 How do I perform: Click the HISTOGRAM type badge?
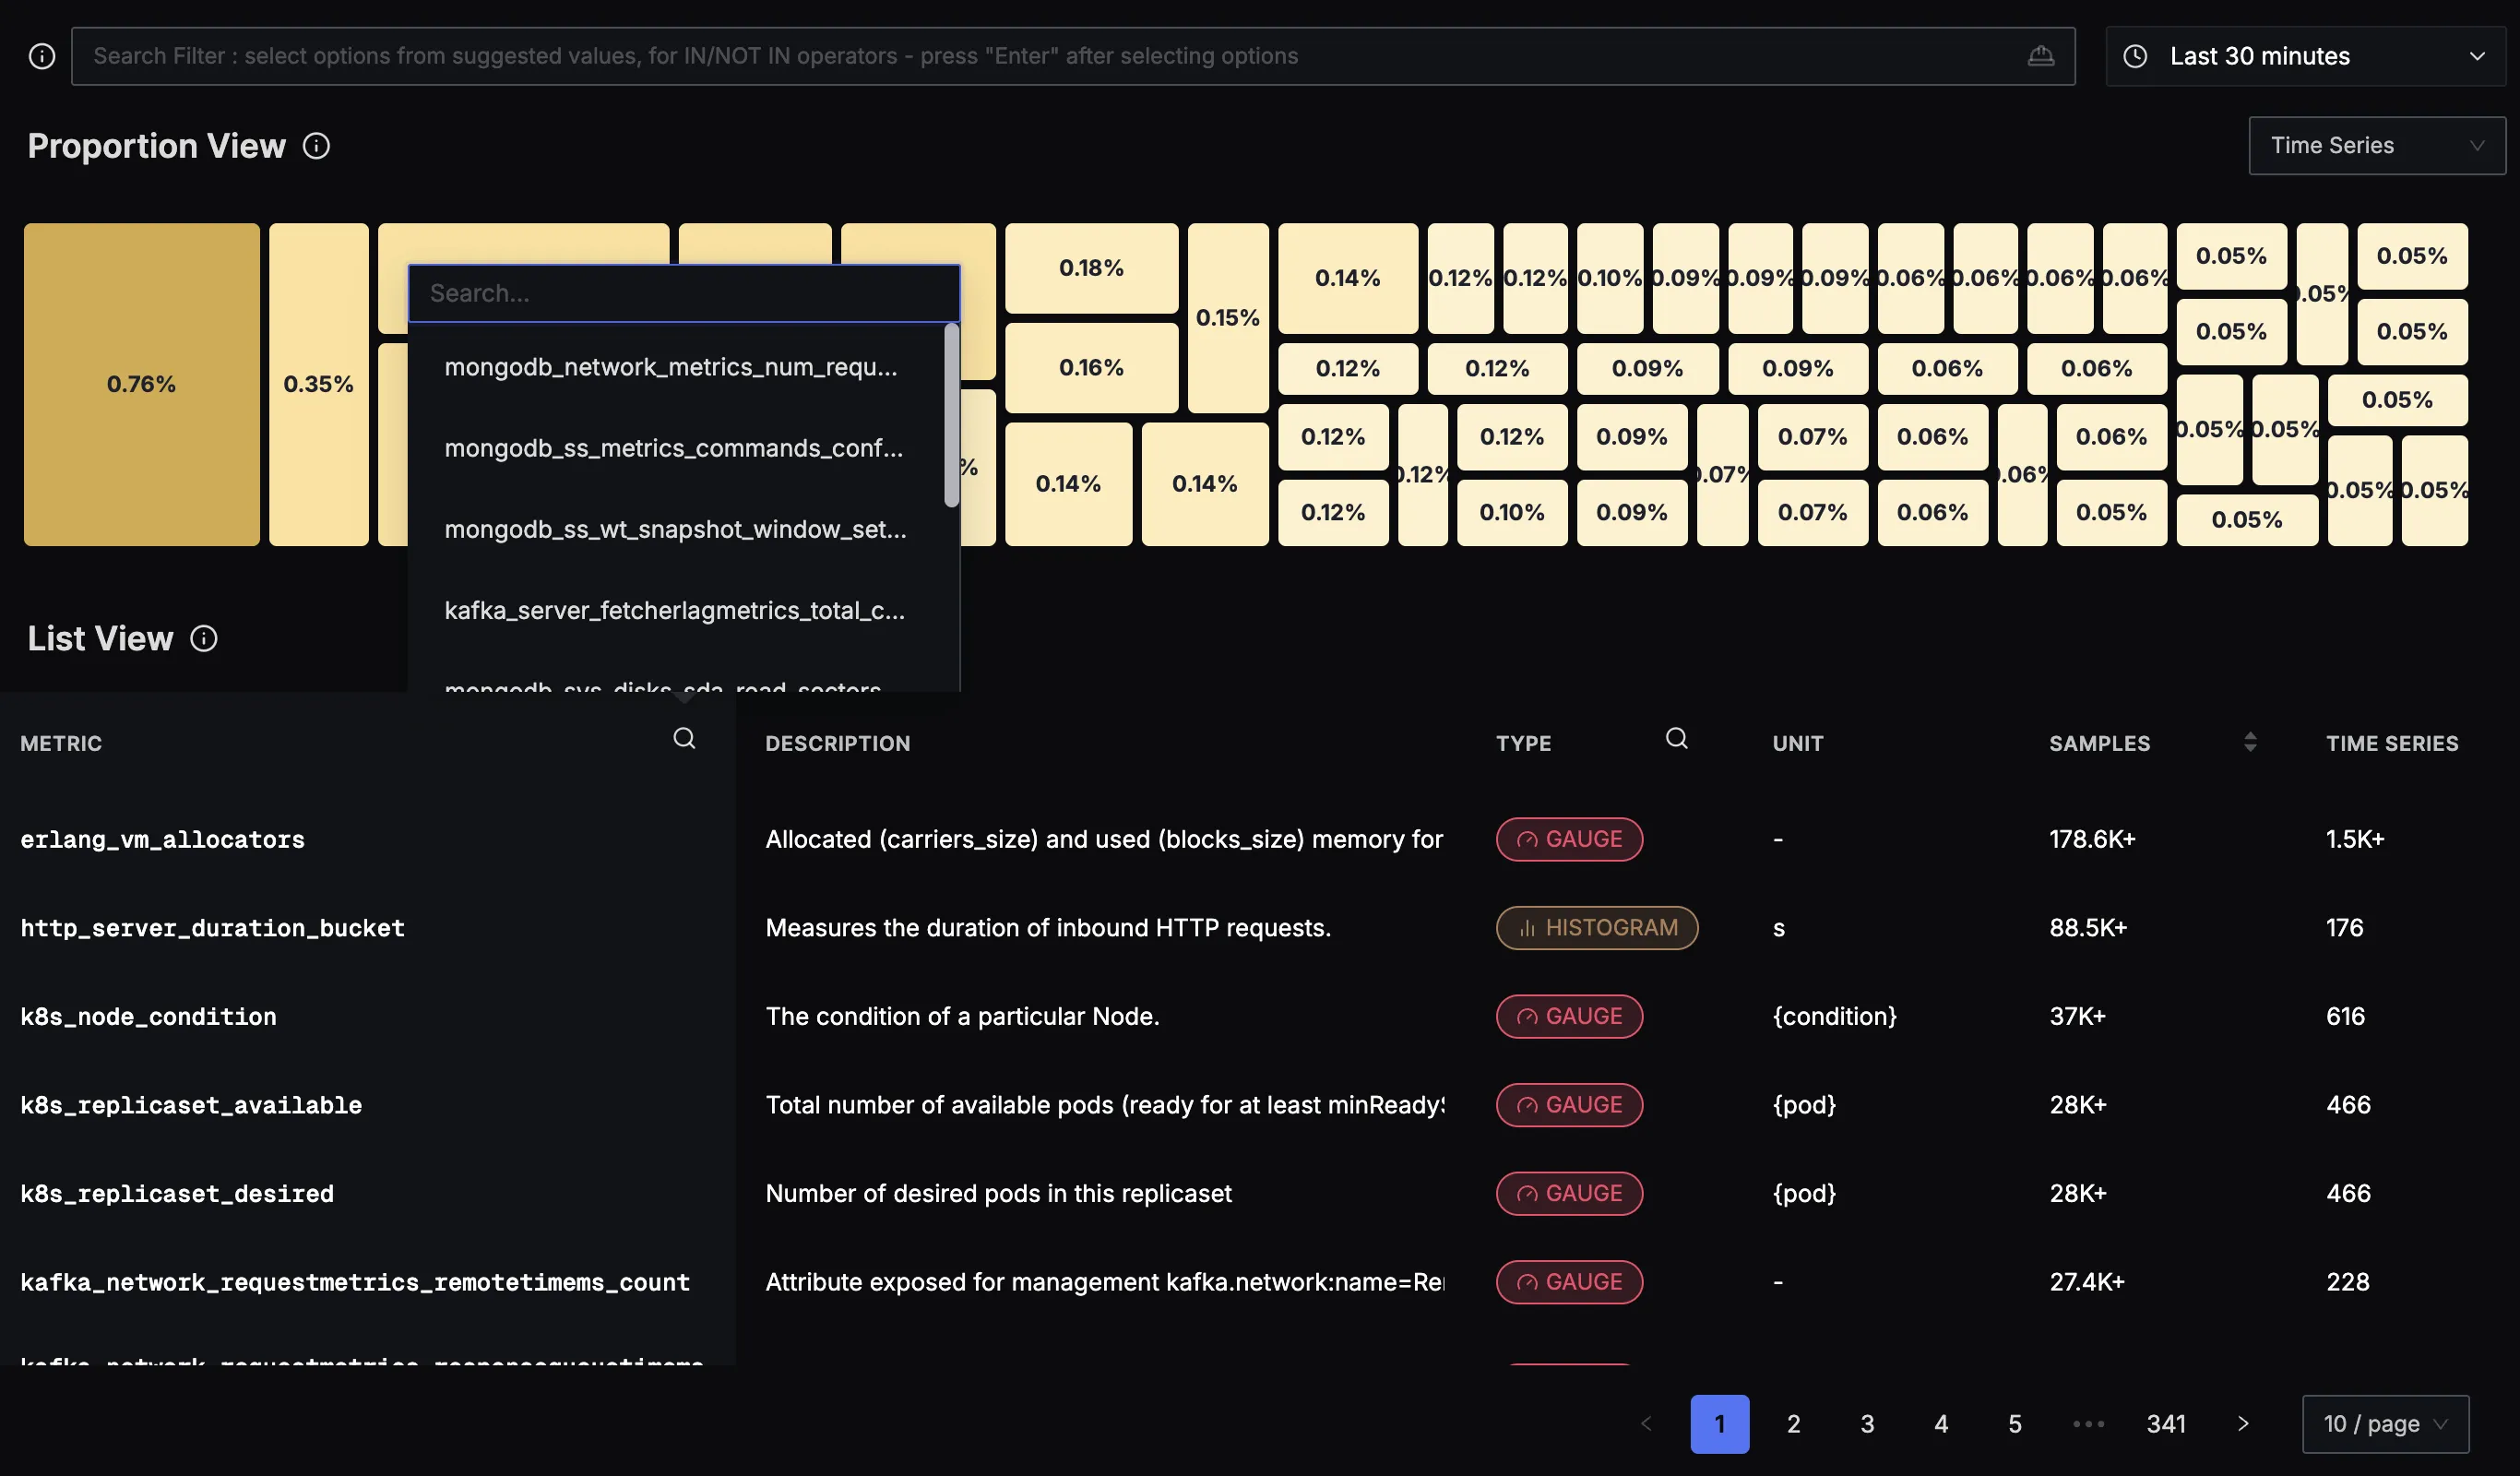[1597, 928]
